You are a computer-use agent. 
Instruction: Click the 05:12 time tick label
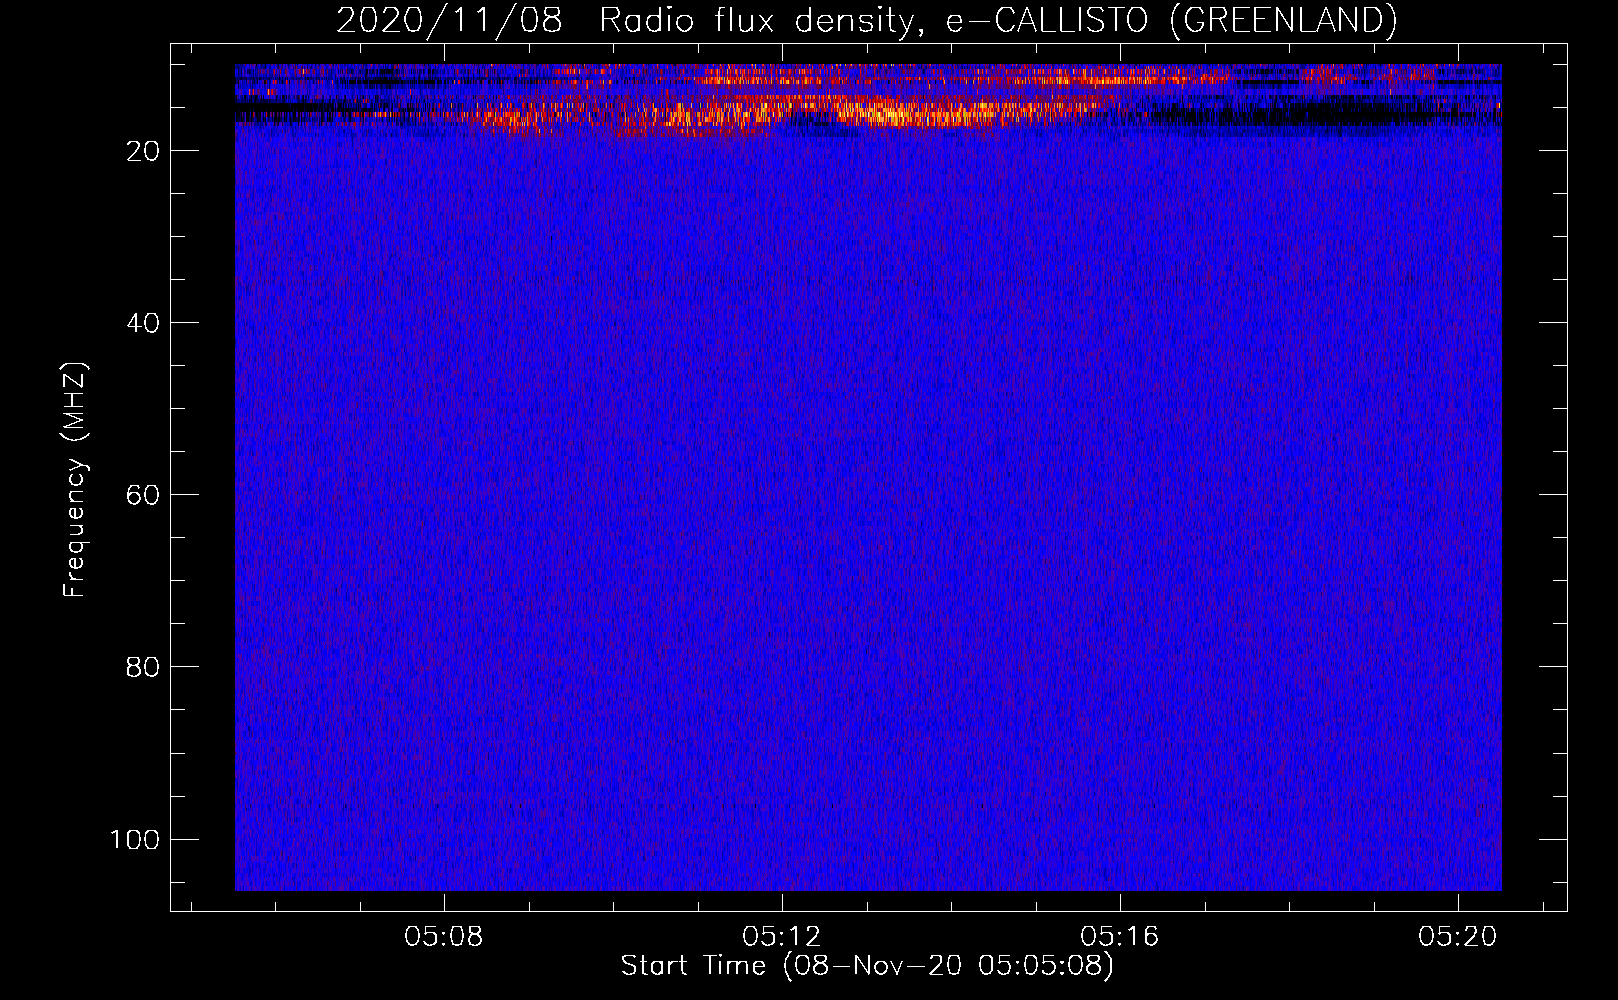(782, 936)
